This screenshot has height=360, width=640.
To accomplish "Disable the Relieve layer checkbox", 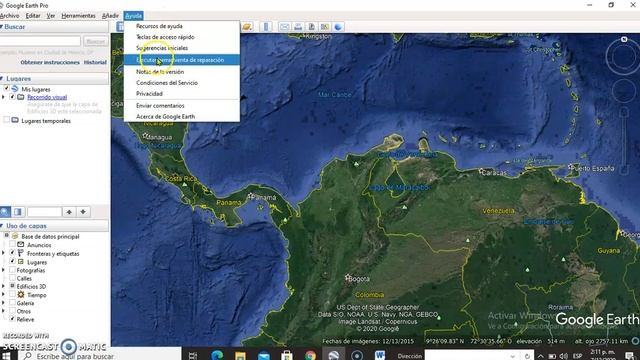I will [12, 319].
